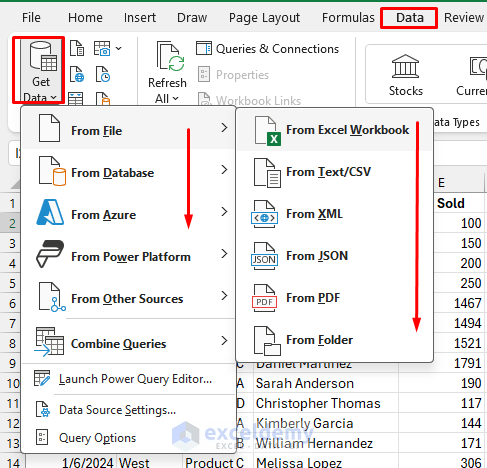Click the From Database cylinder icon
The image size is (487, 468).
[x=52, y=171]
